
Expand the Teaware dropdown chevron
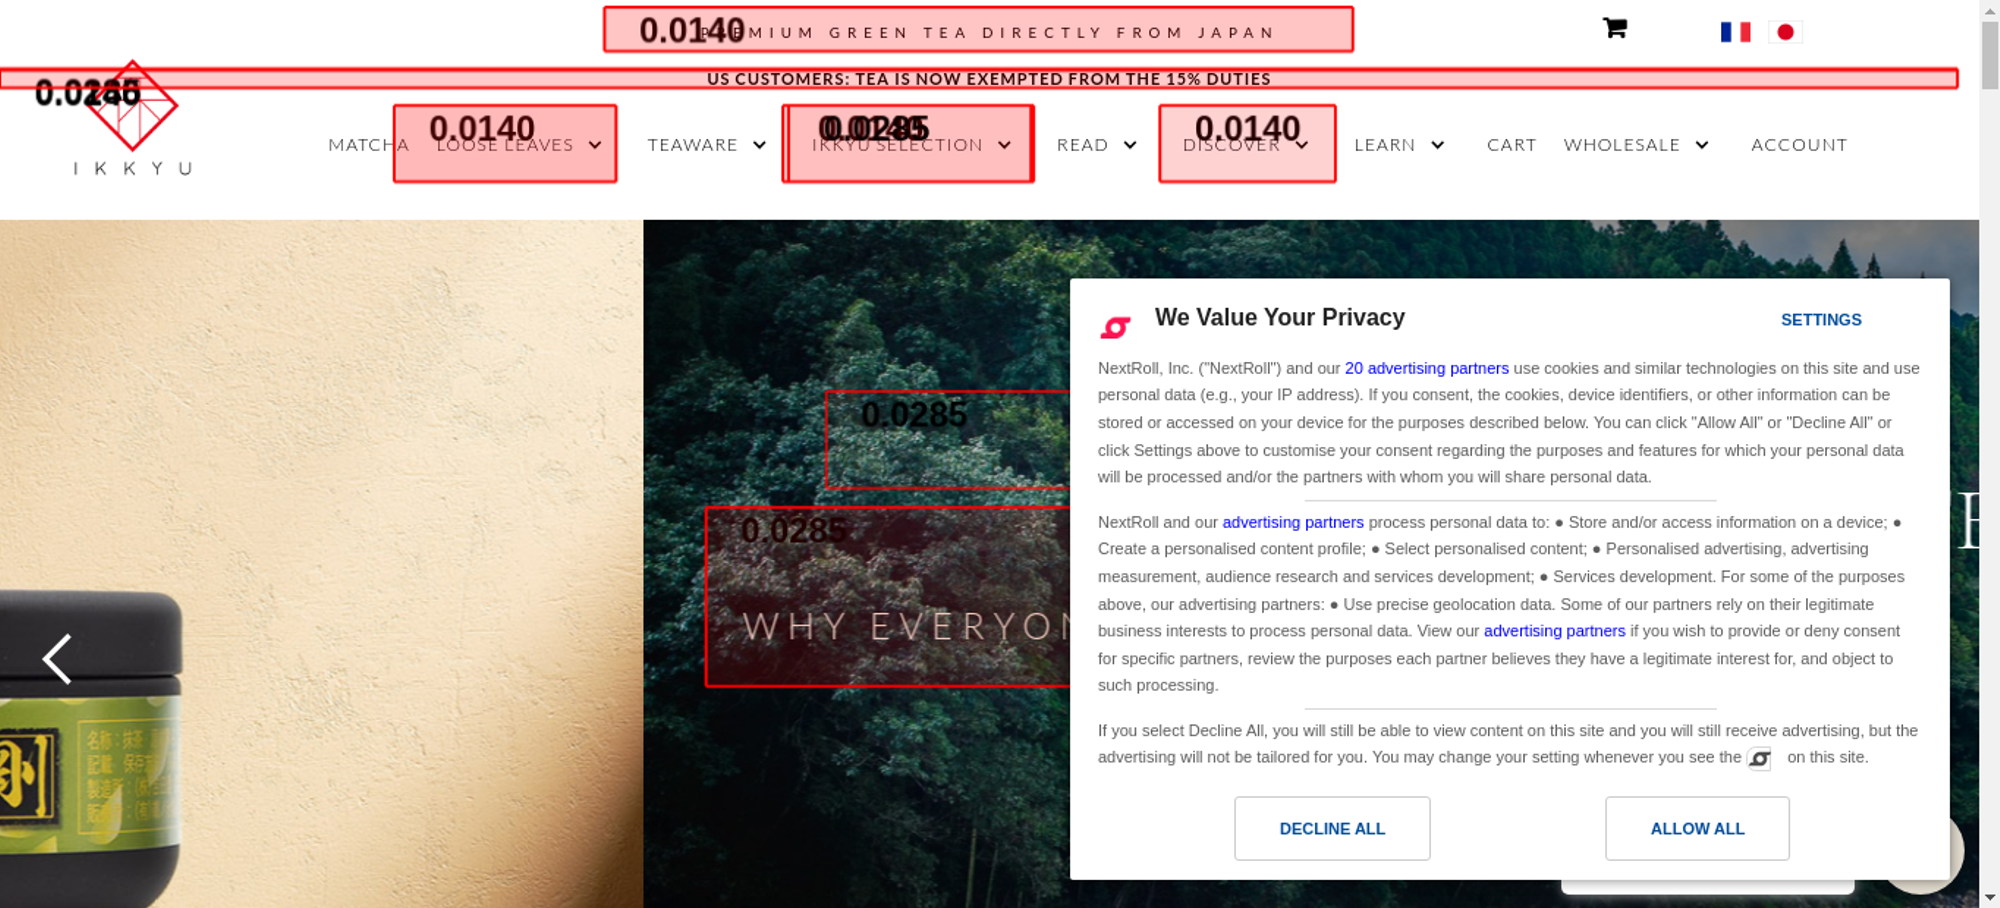760,145
